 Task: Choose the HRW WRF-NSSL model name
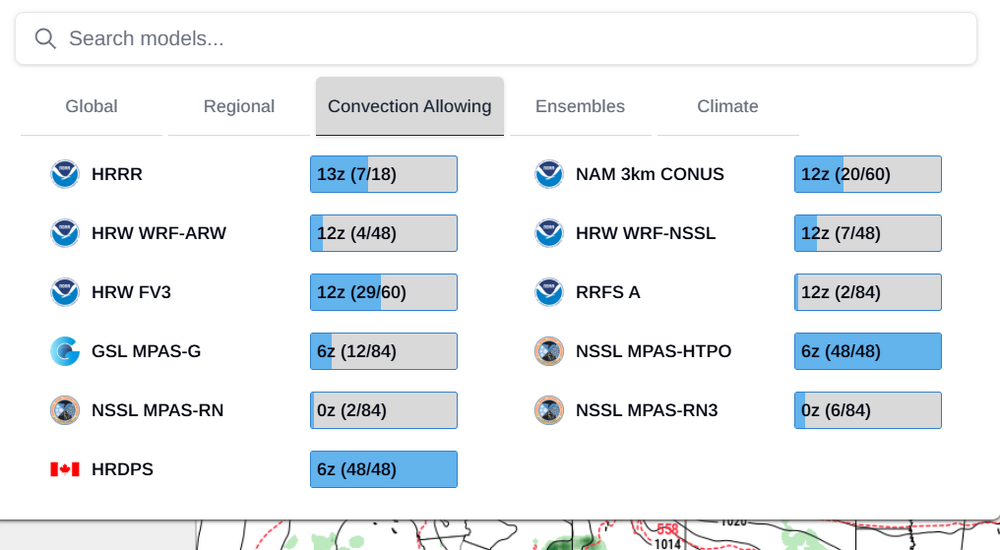pos(645,233)
